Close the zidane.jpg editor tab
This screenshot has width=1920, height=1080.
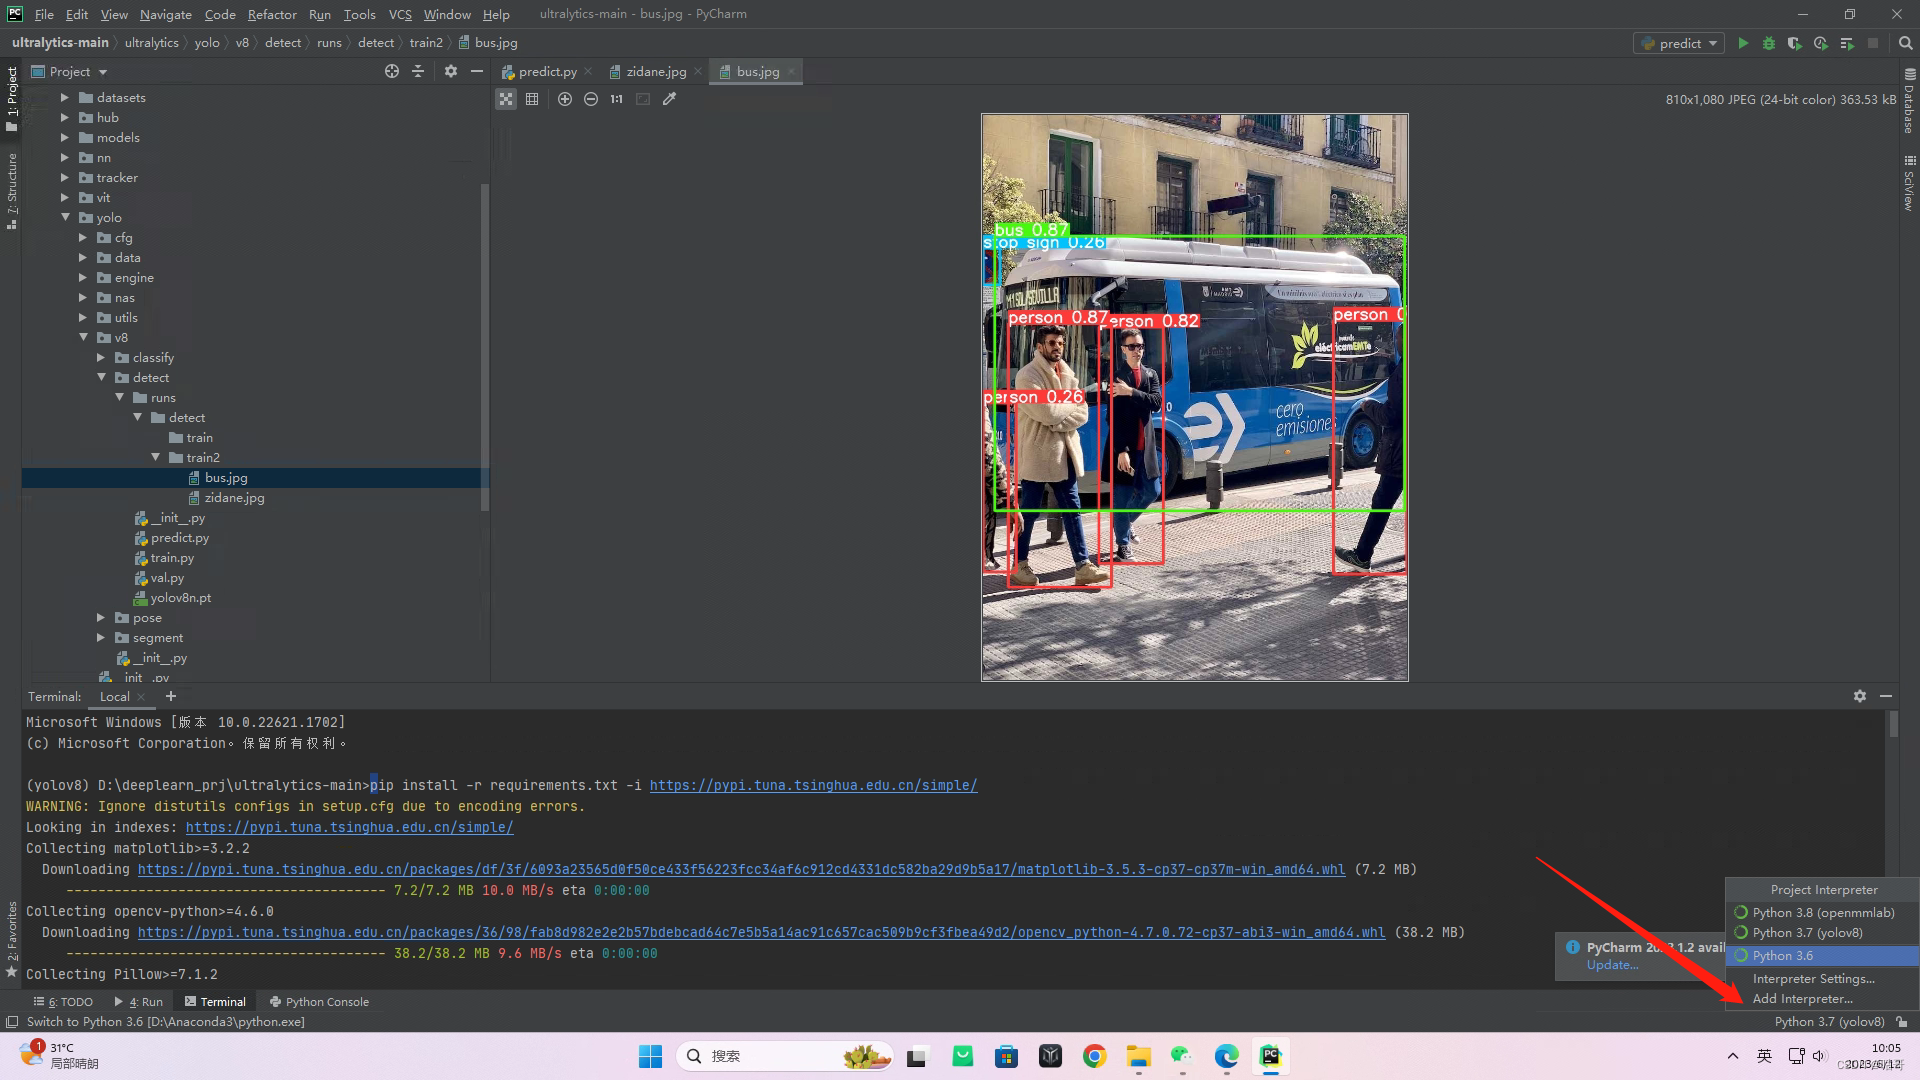coord(698,72)
